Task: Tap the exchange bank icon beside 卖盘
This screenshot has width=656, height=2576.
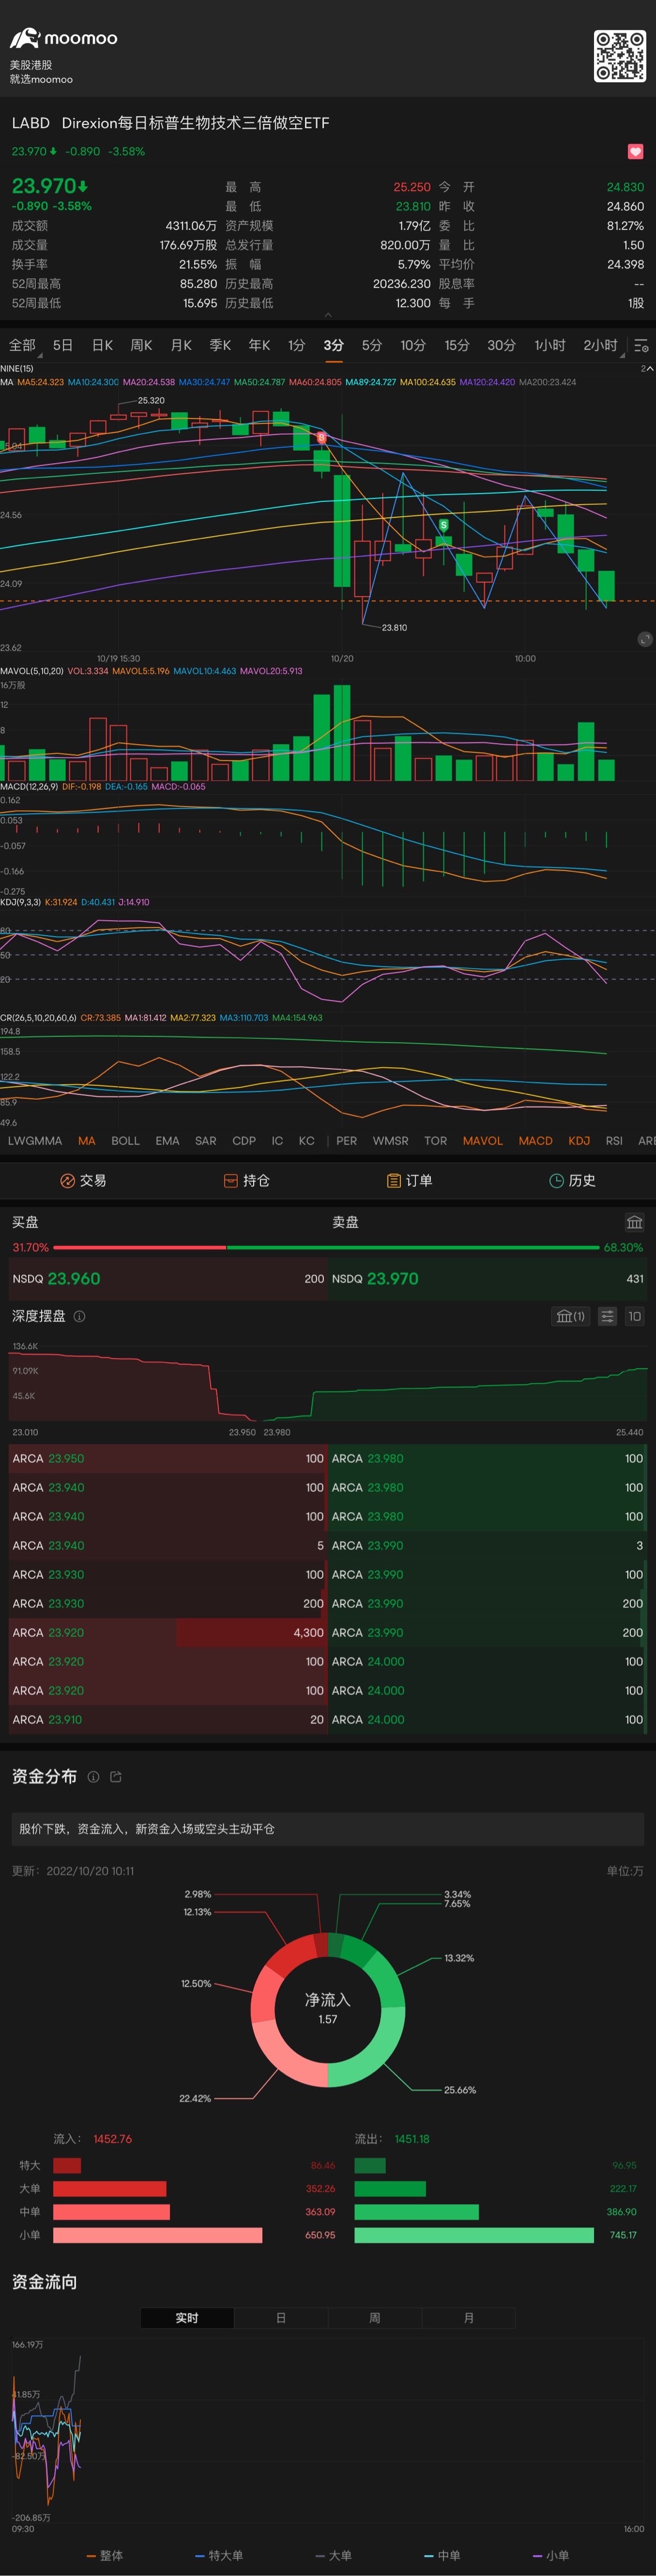Action: [x=634, y=1222]
